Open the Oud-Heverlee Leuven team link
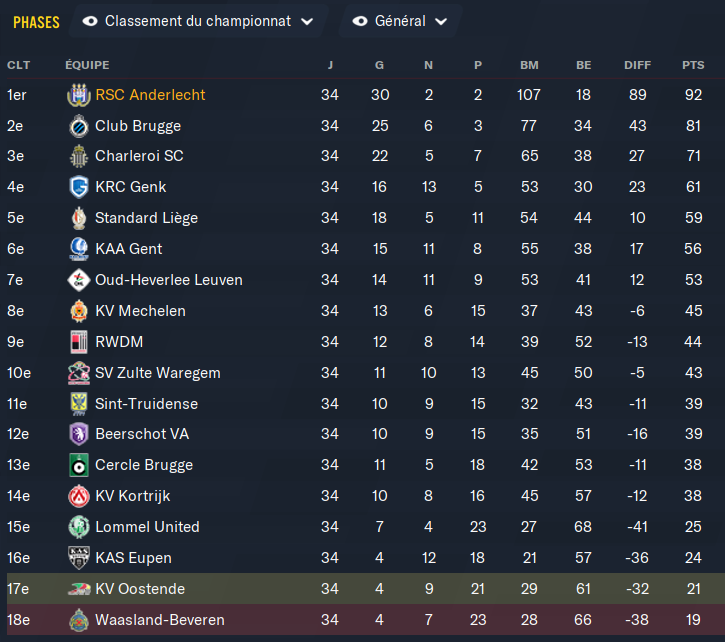Viewport: 725px width, 642px height. tap(168, 280)
